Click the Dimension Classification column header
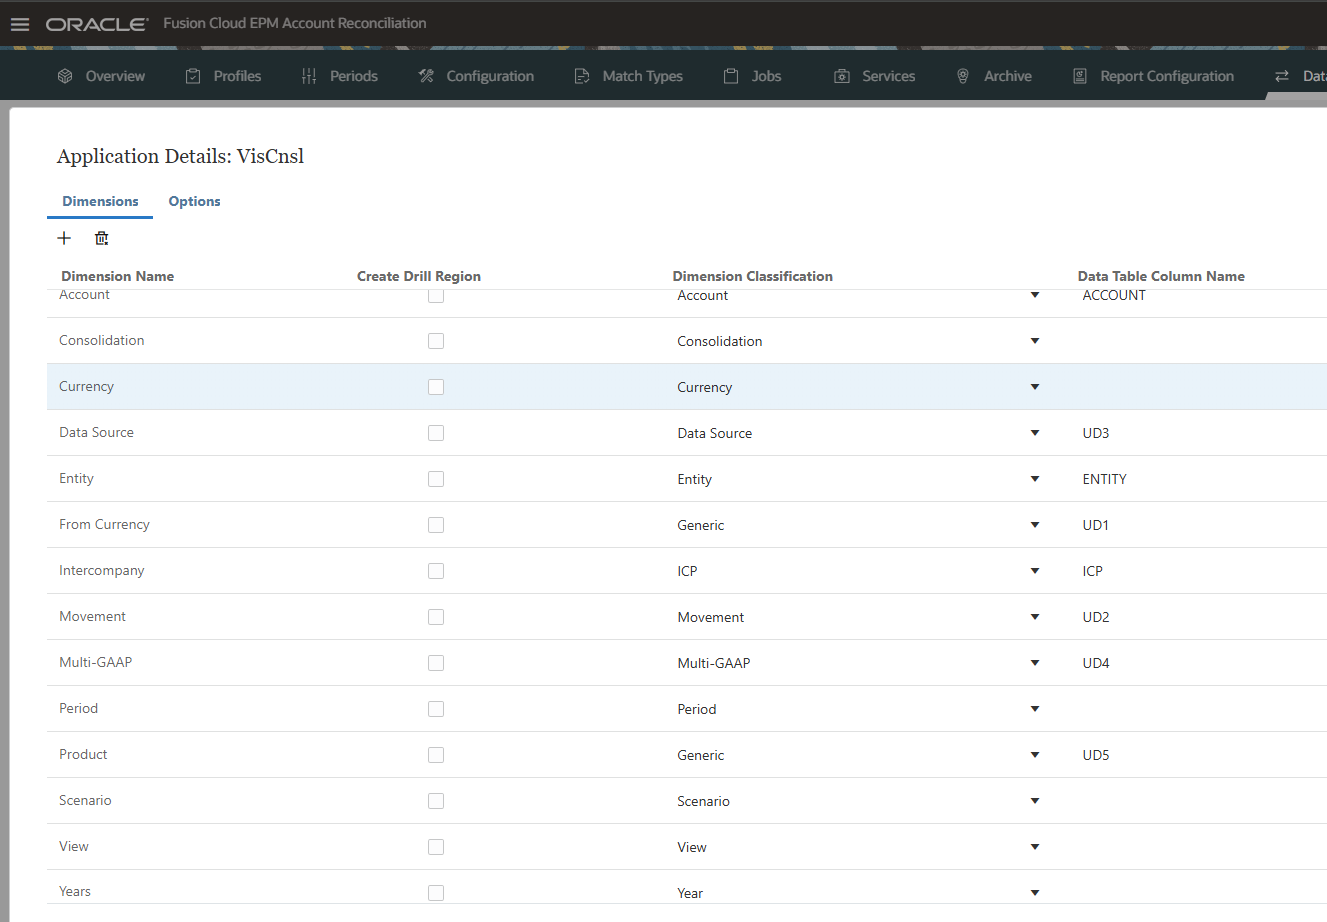Screen dimensions: 1327x922 click(753, 276)
